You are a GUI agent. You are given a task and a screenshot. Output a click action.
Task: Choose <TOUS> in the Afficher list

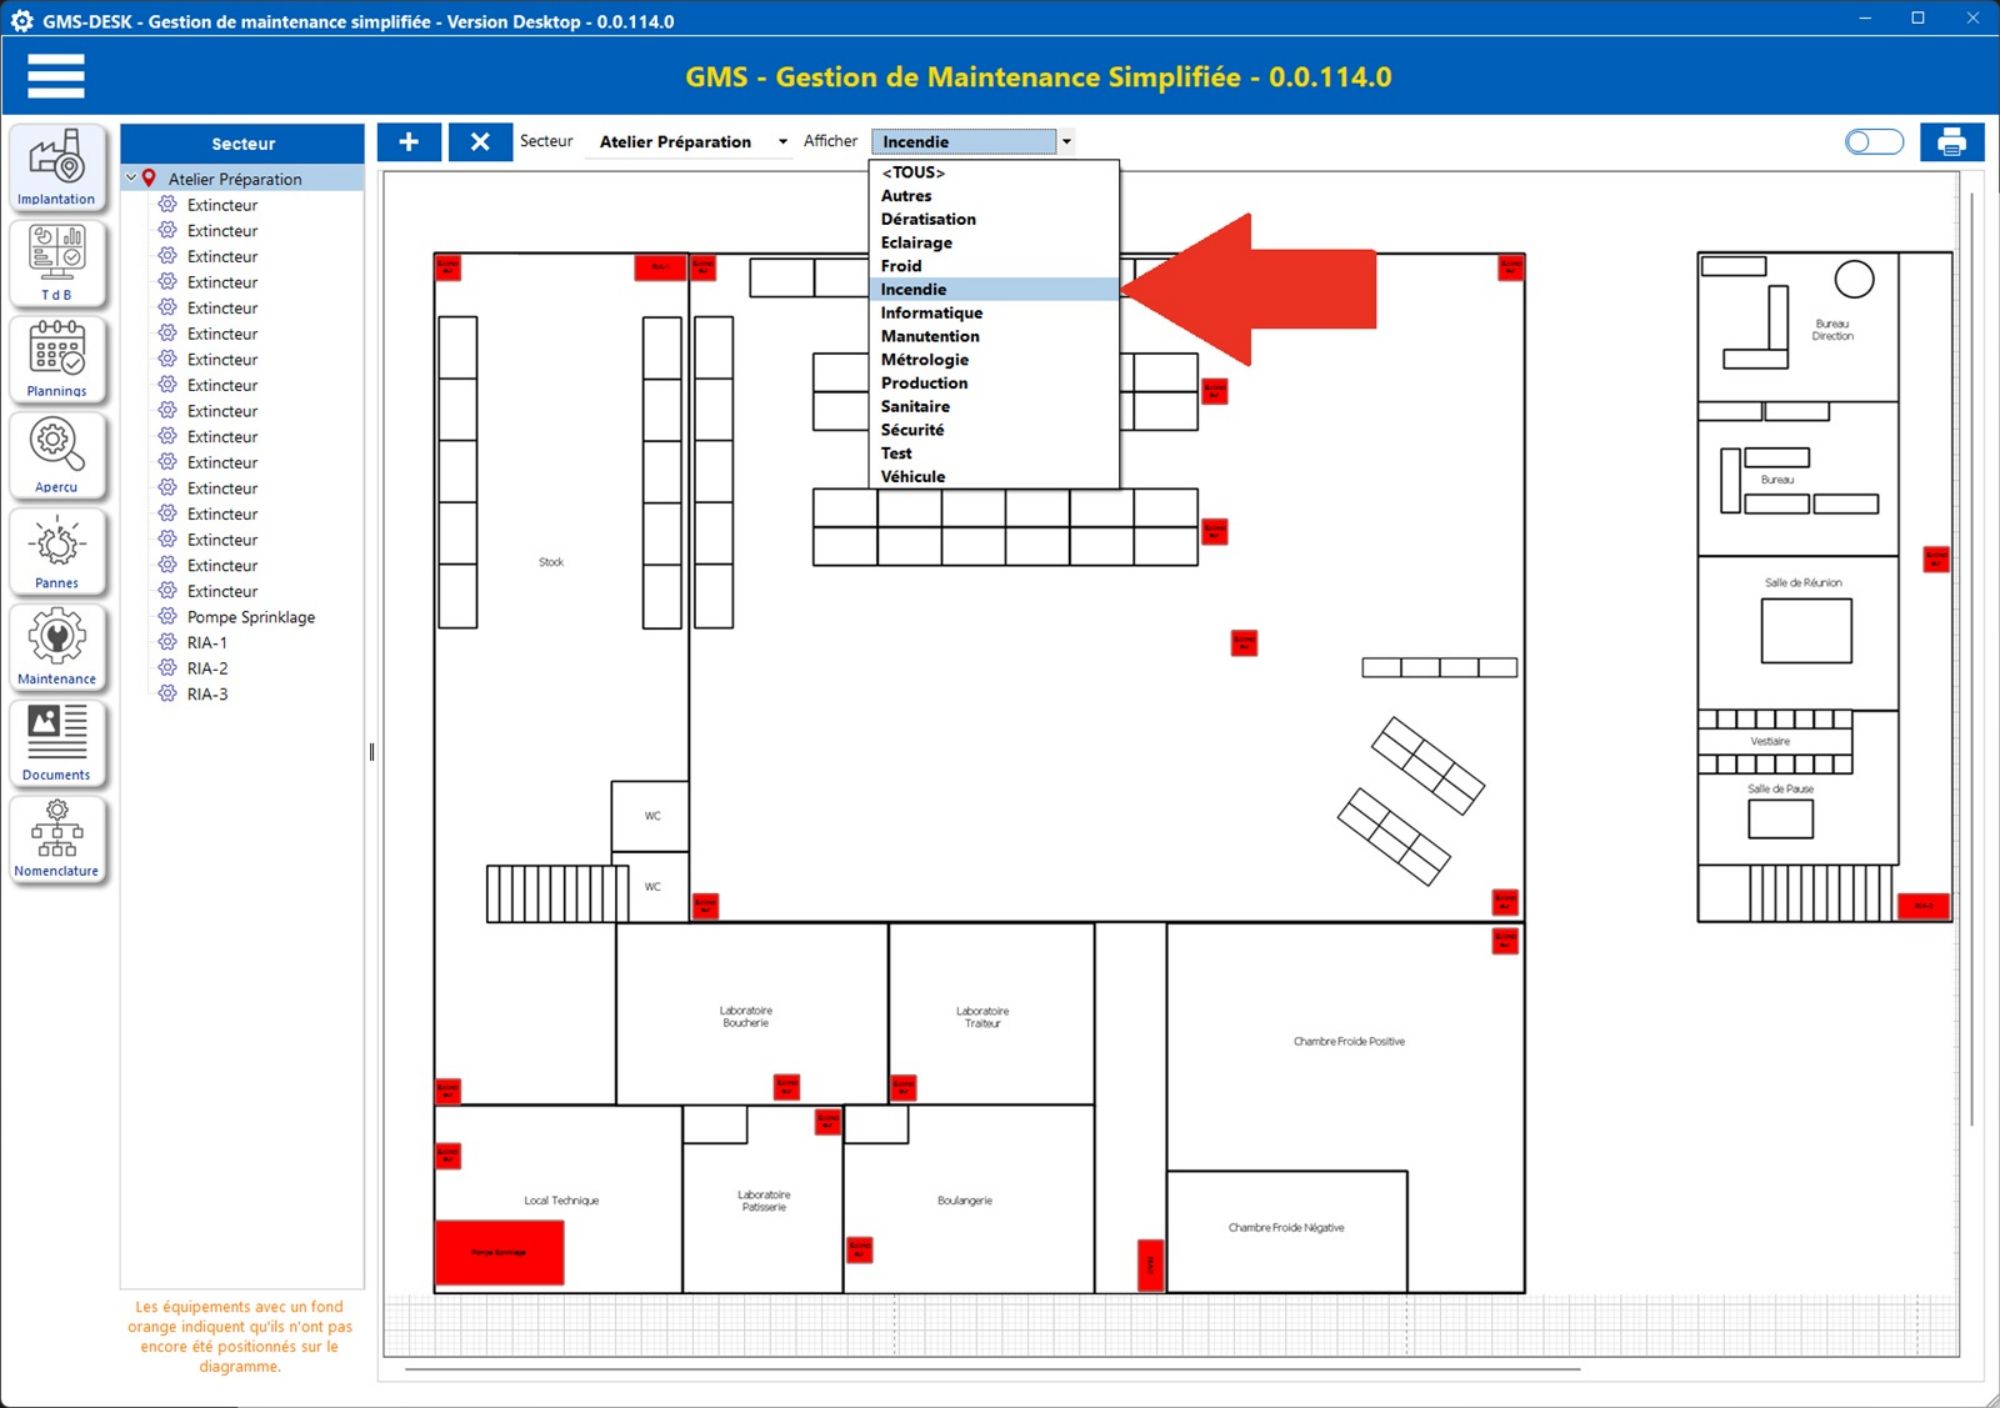(x=912, y=172)
